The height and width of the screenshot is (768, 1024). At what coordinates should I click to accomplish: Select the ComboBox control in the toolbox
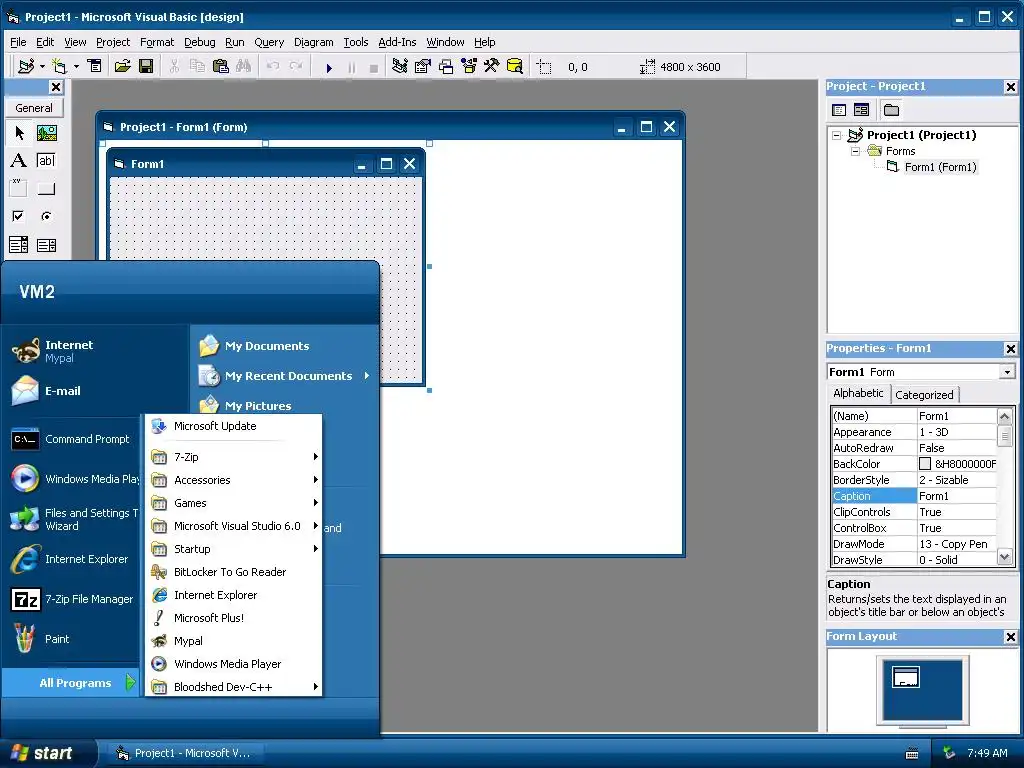coord(19,245)
